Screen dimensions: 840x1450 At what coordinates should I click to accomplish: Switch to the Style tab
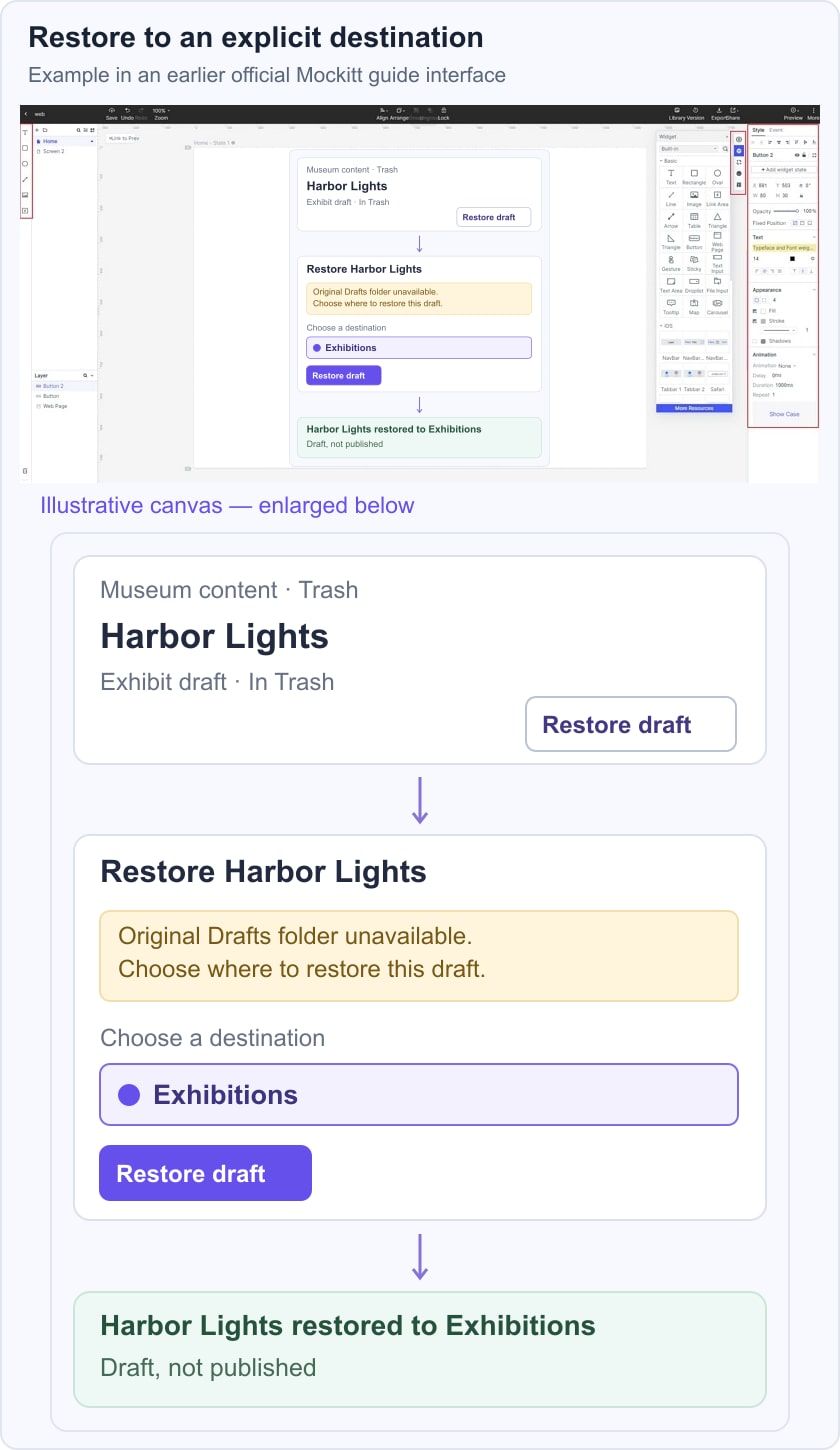[758, 130]
